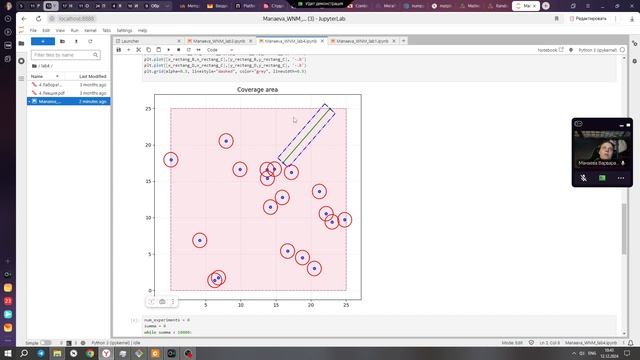Paste the cell from clipboard in toolbar
This screenshot has width=640, height=360.
point(158,50)
